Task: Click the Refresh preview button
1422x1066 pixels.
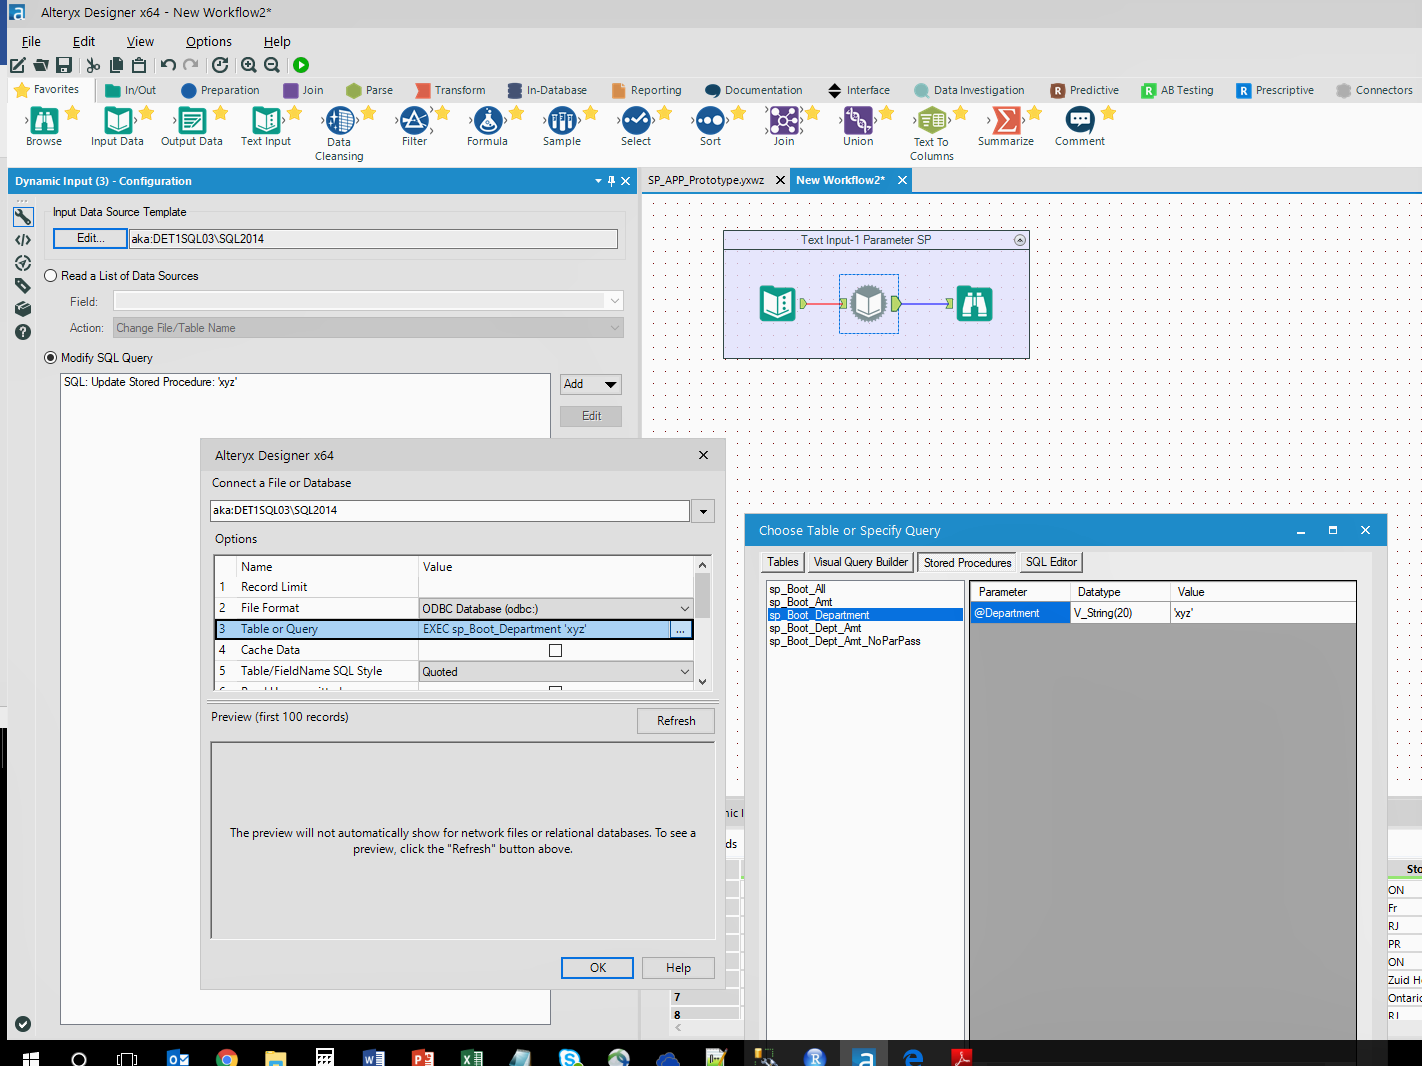Action: tap(676, 721)
